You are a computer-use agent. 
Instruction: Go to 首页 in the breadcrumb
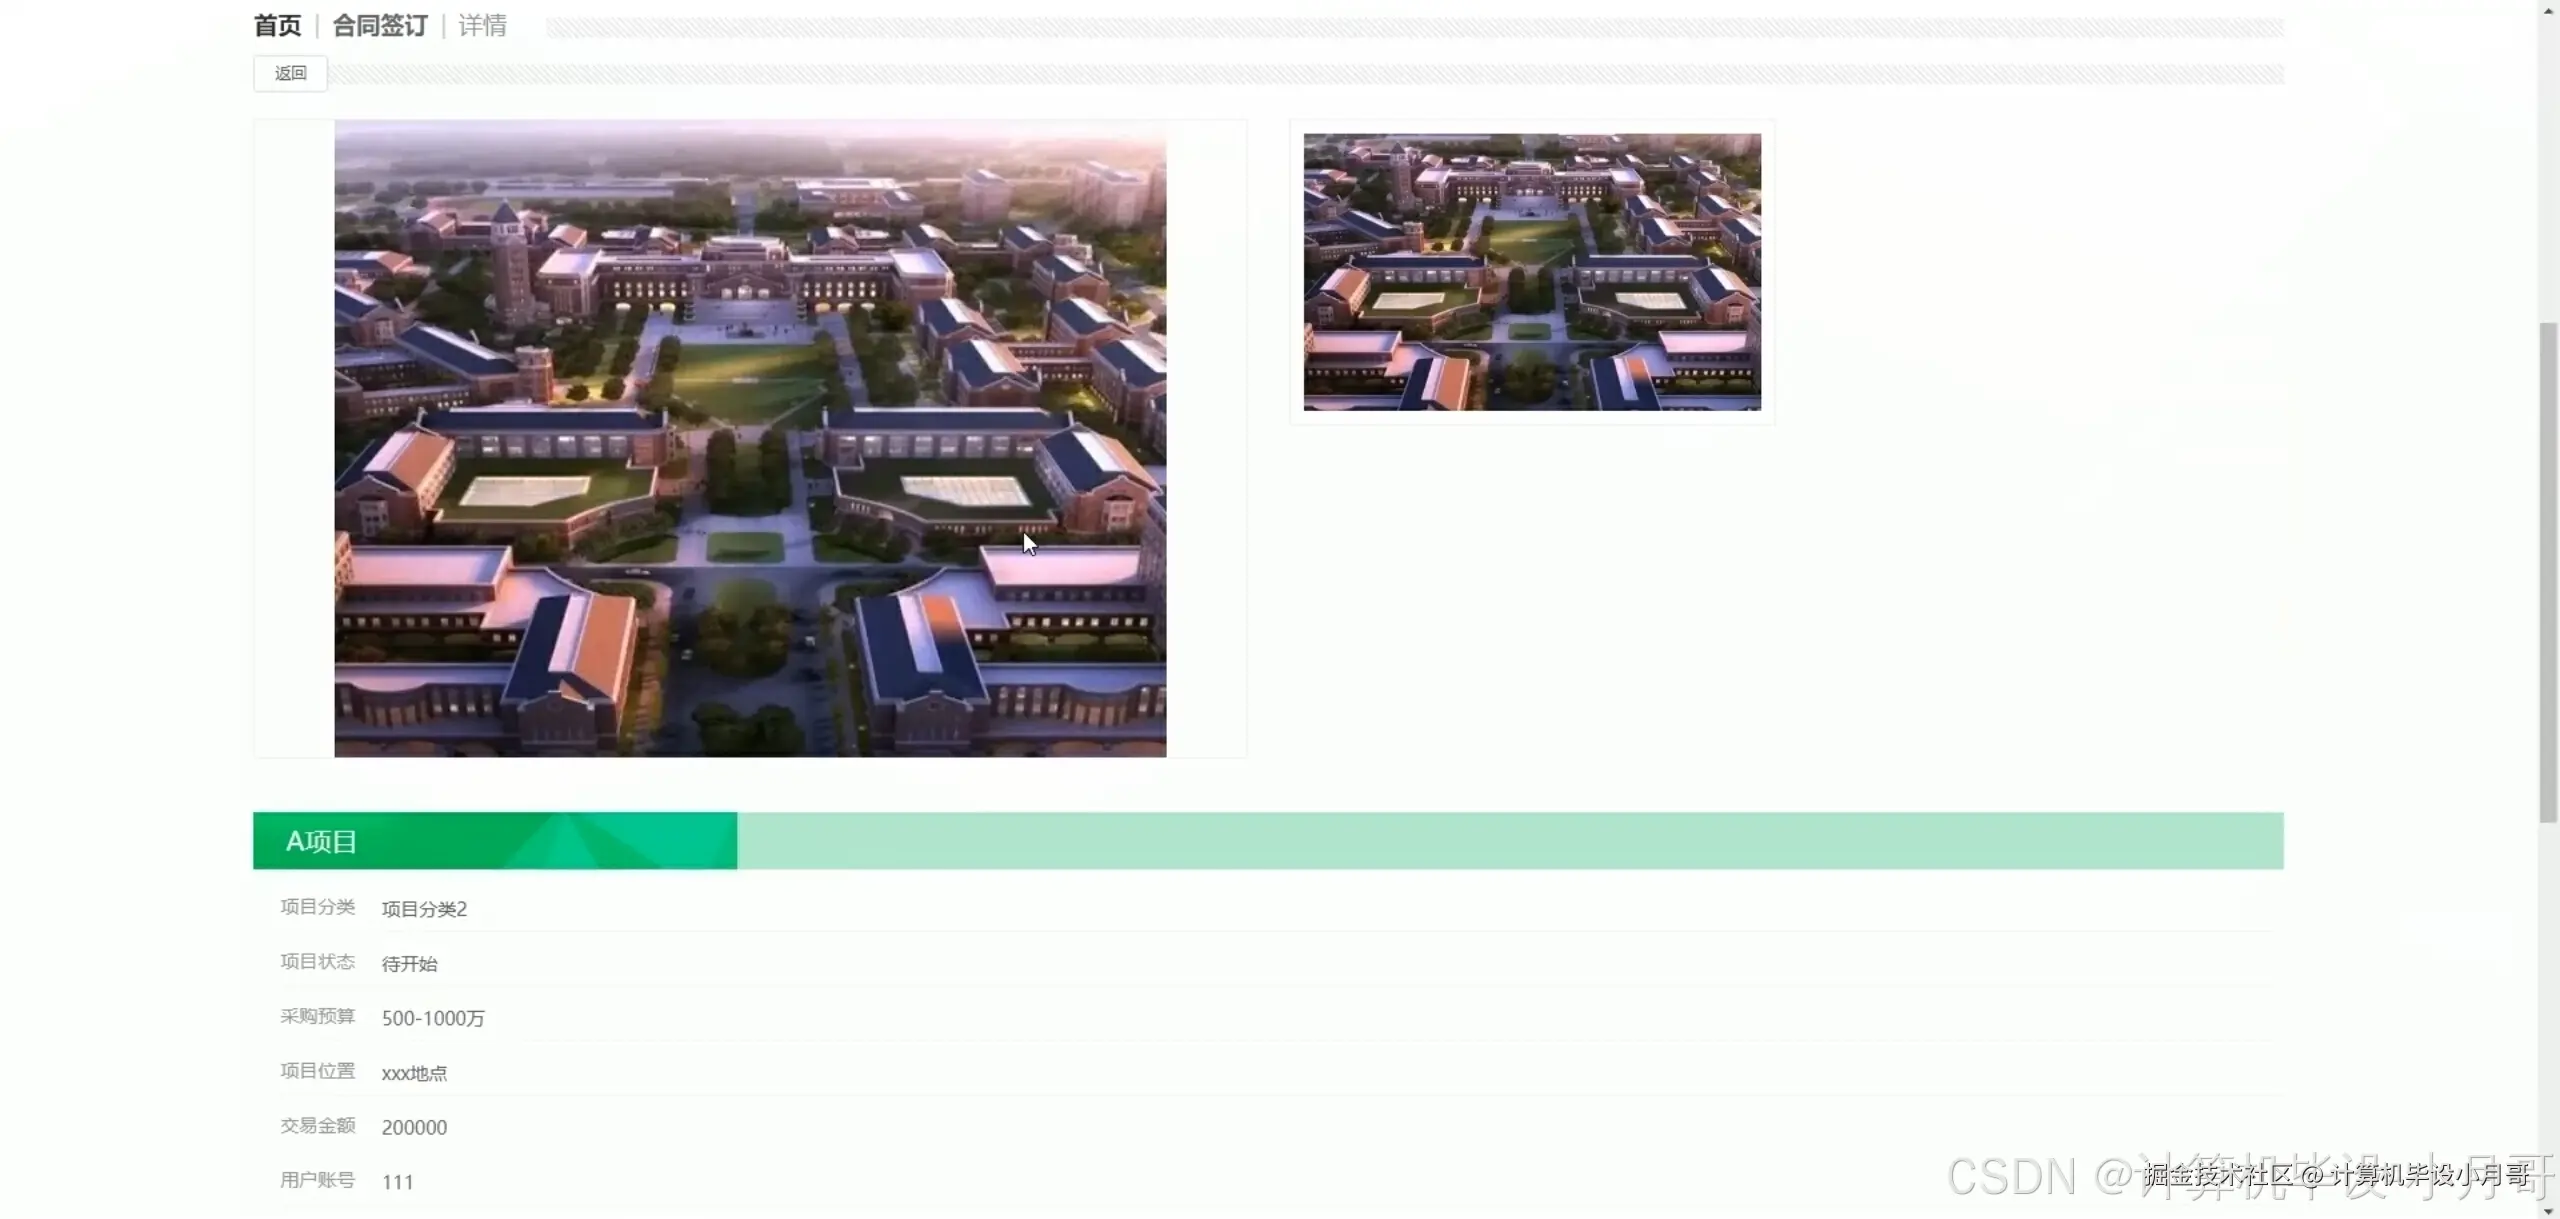(x=277, y=26)
